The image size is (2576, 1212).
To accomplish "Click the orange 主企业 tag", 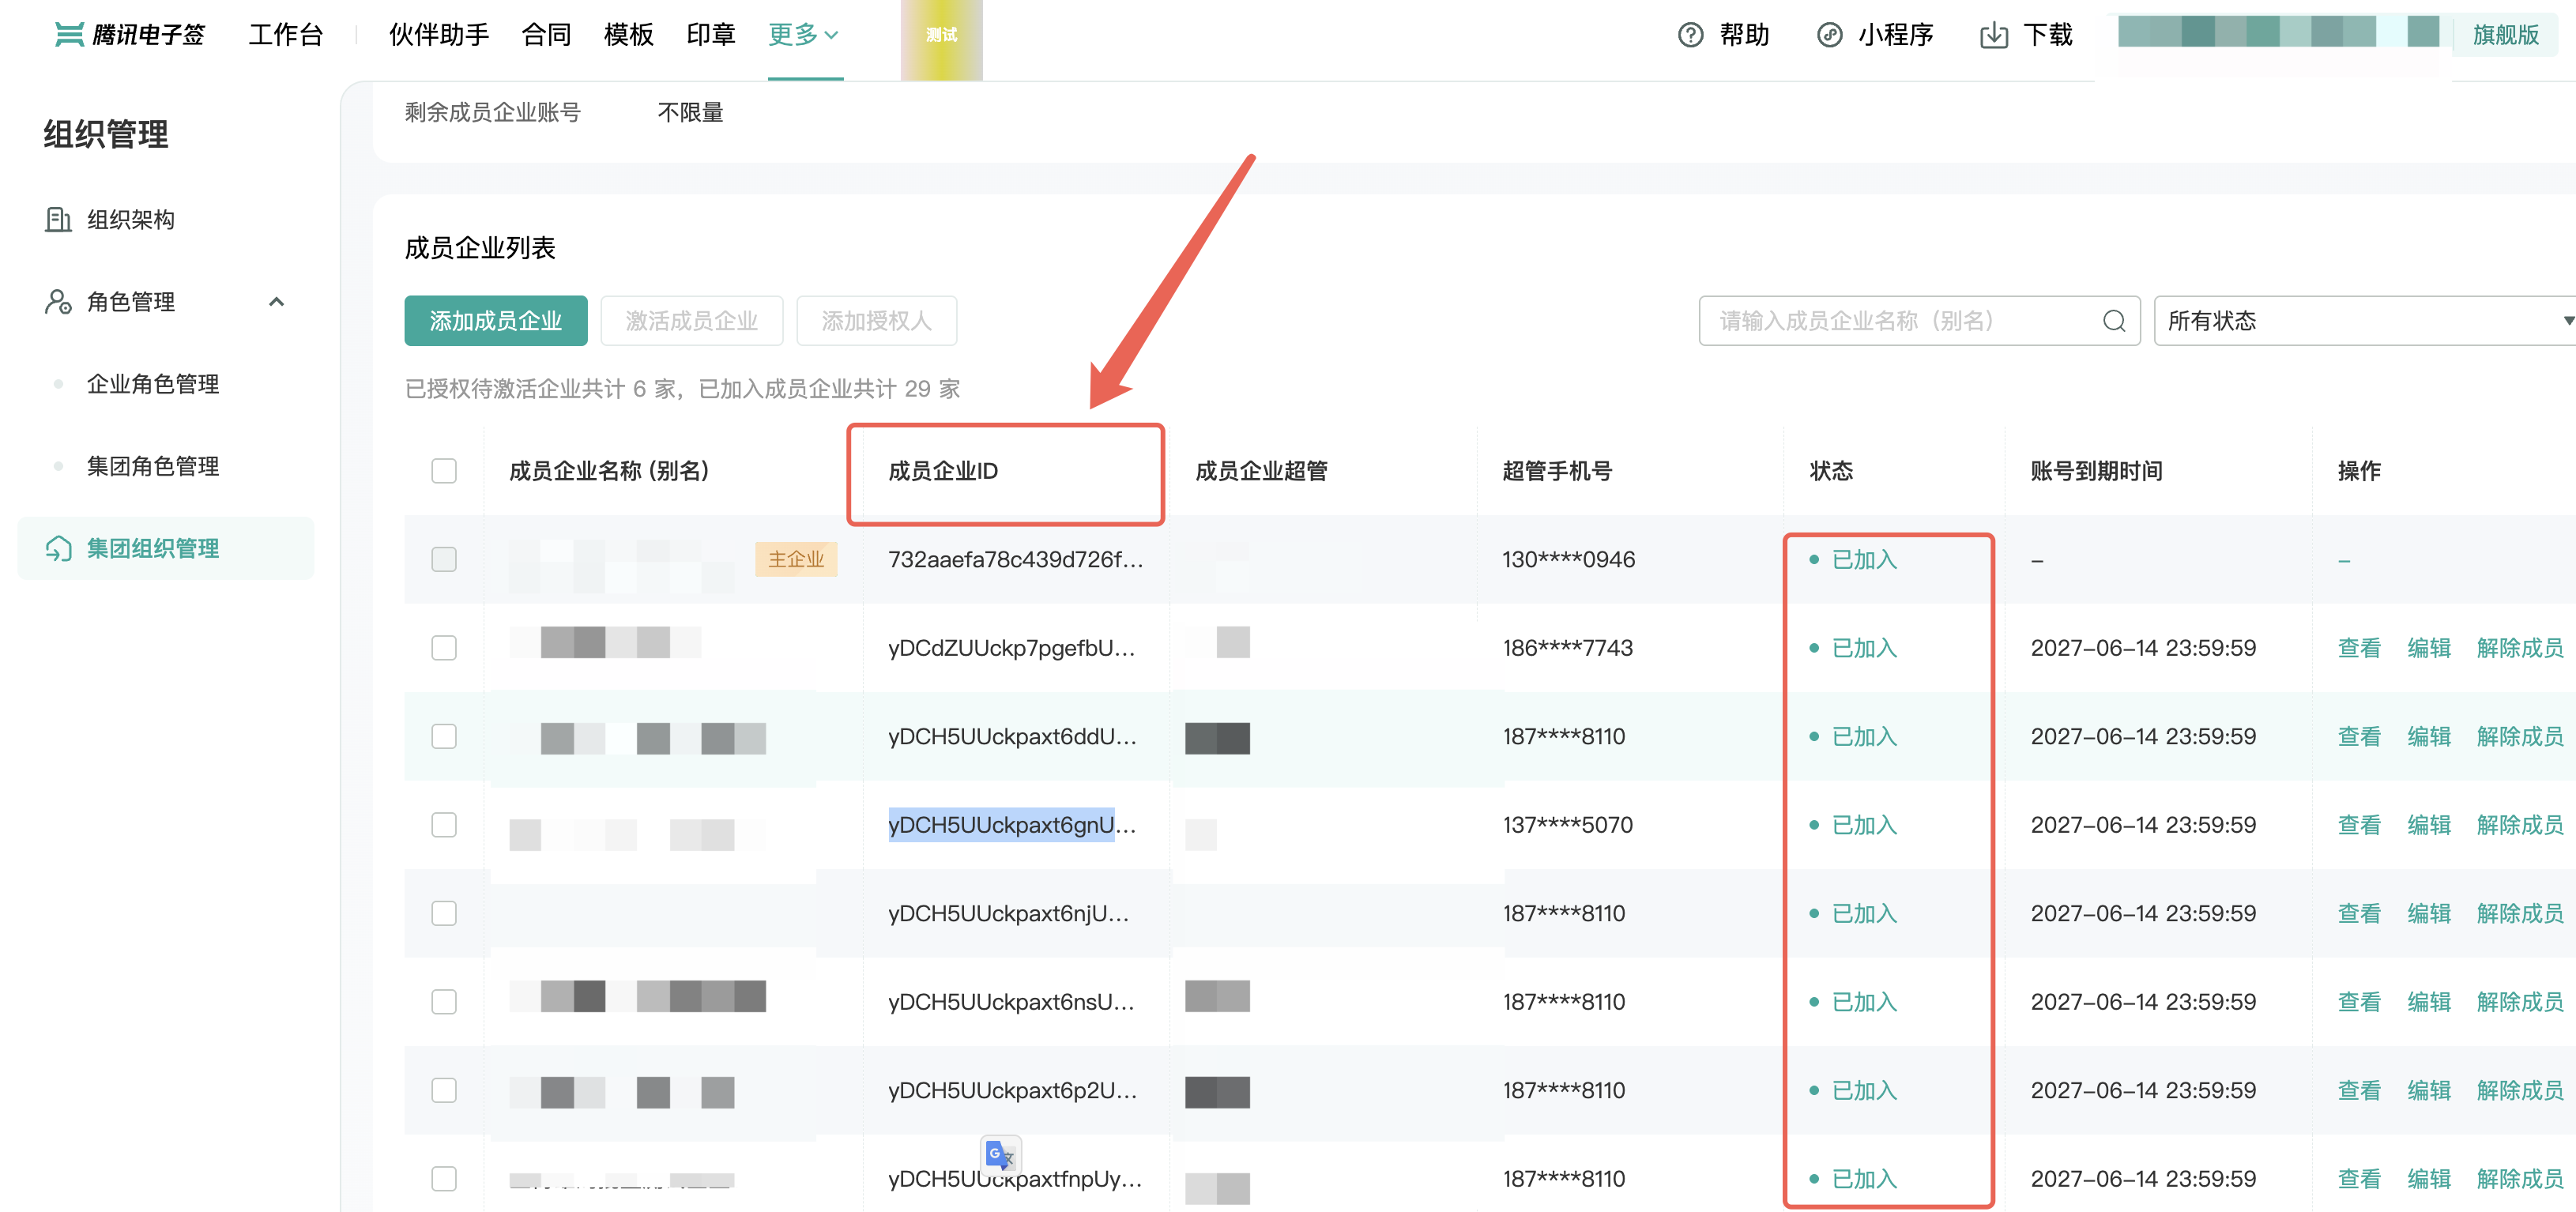I will [795, 559].
